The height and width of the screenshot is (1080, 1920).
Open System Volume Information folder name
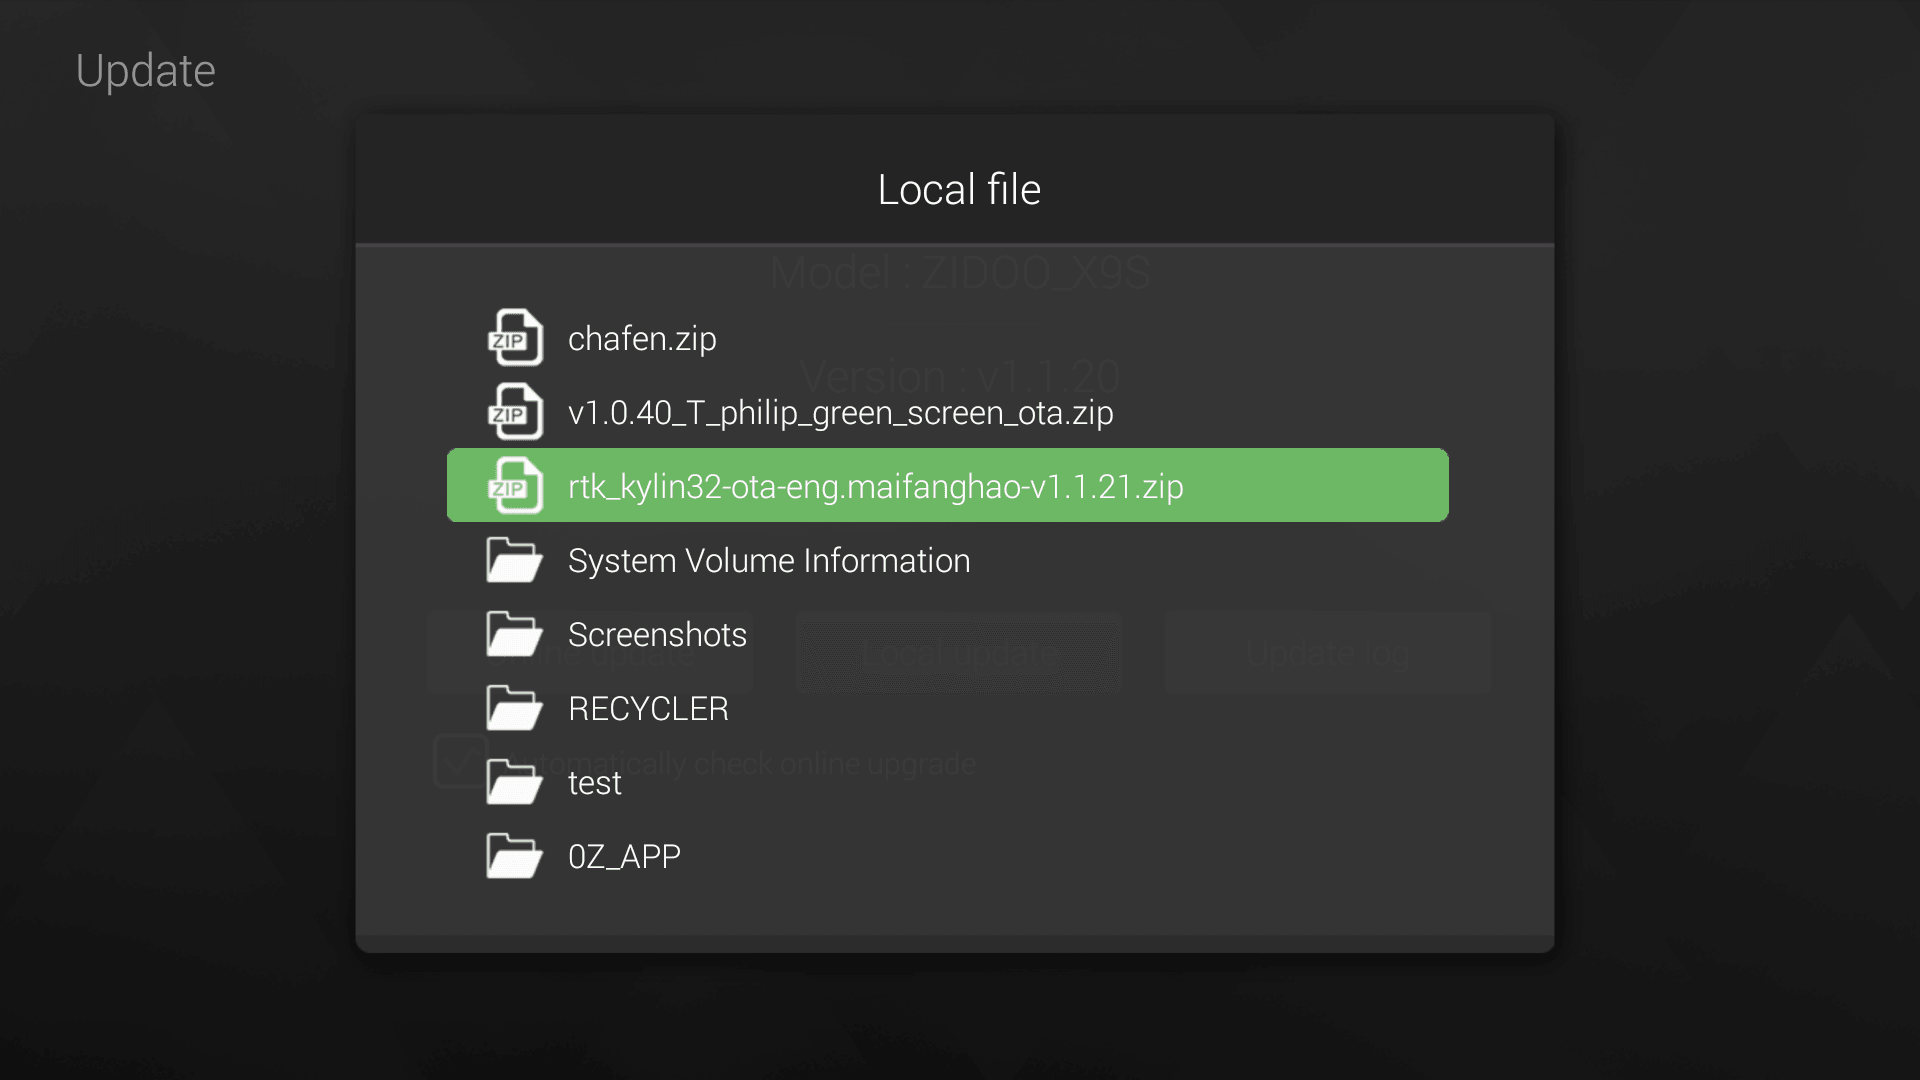point(769,561)
